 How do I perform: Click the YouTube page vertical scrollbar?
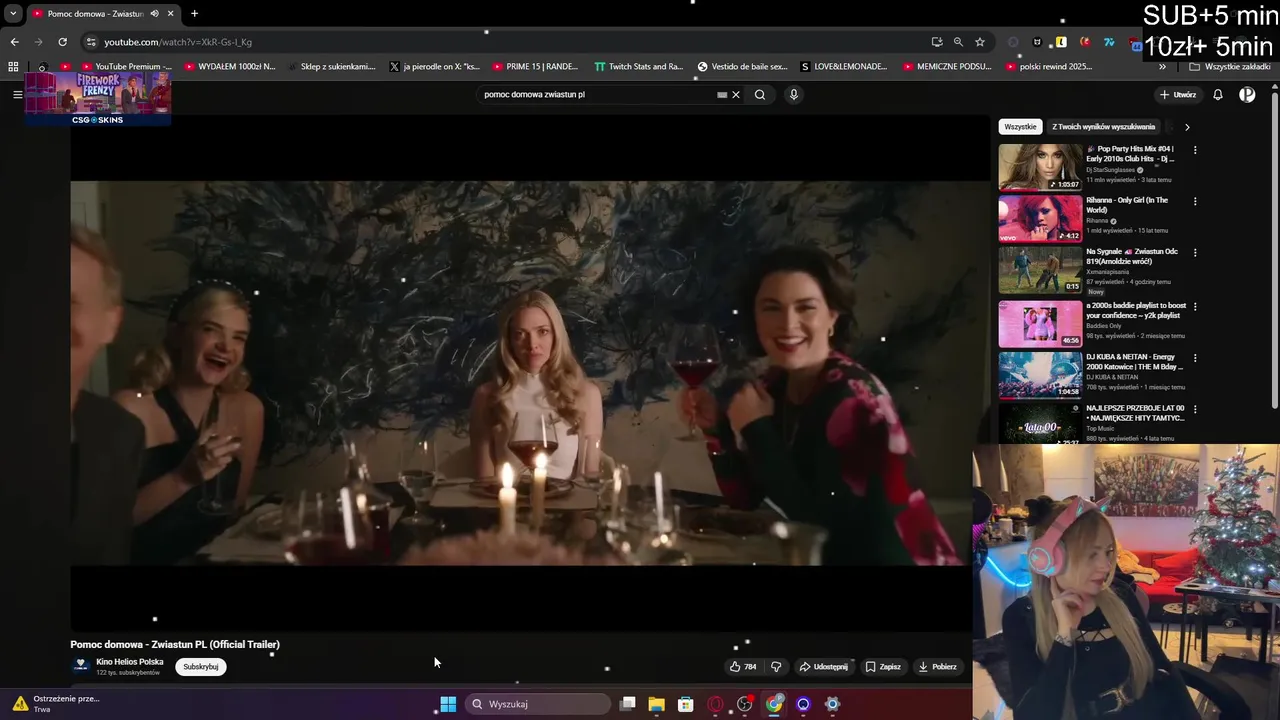coord(1274,250)
